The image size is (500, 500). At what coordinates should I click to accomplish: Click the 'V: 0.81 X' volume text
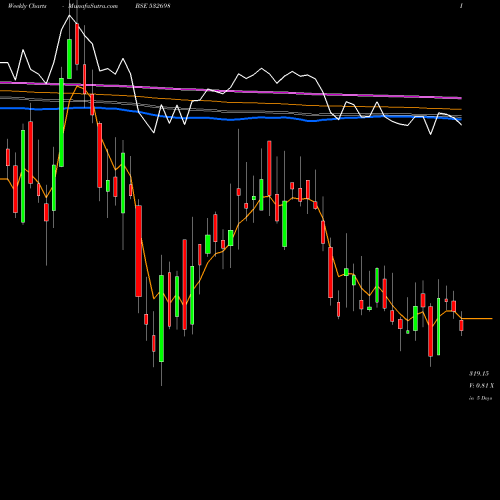pyautogui.click(x=481, y=386)
